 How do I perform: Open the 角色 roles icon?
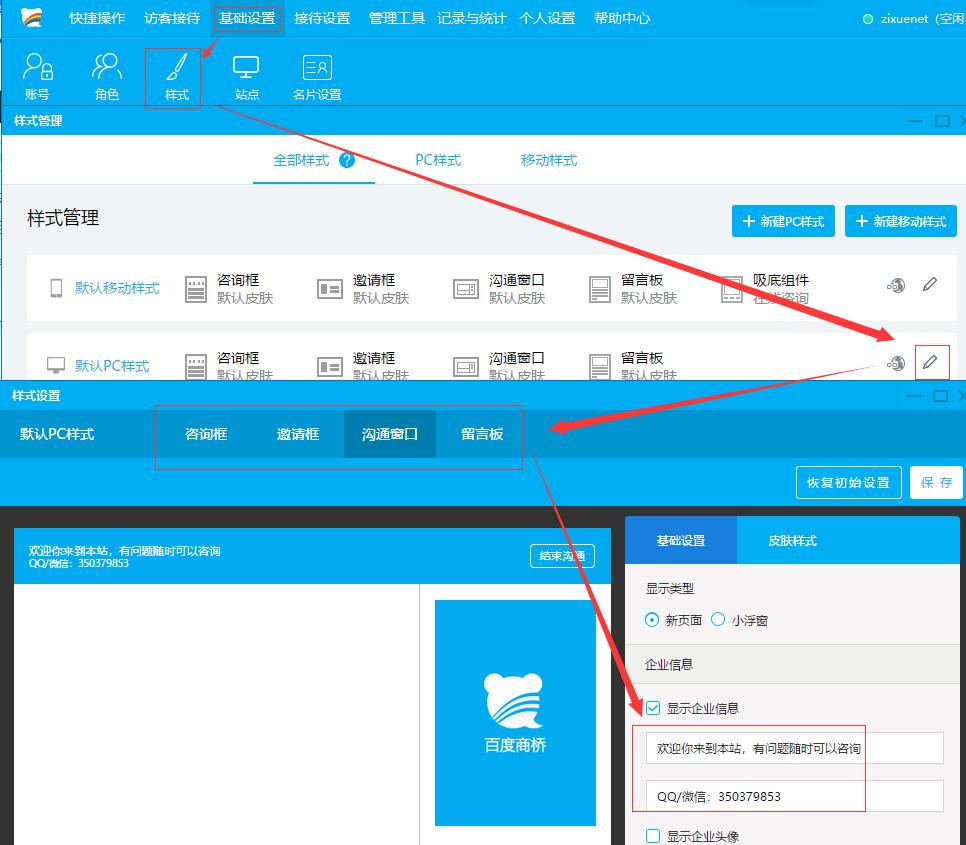point(107,76)
